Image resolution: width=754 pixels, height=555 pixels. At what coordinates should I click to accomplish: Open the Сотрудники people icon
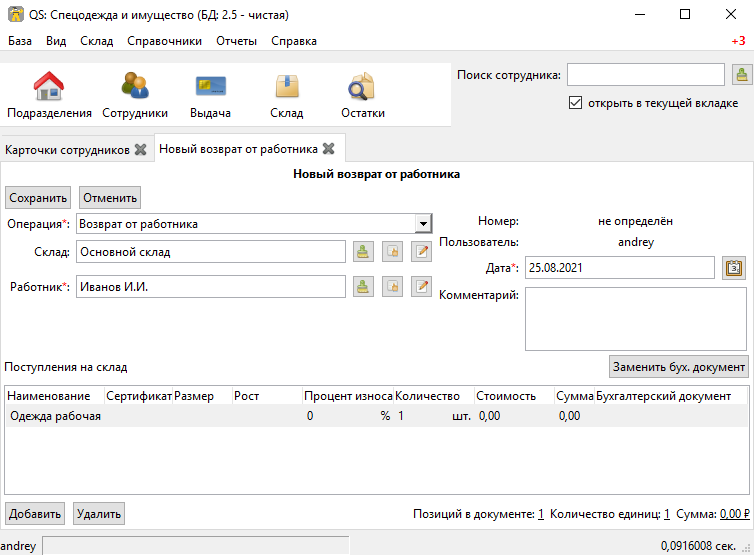coord(135,86)
